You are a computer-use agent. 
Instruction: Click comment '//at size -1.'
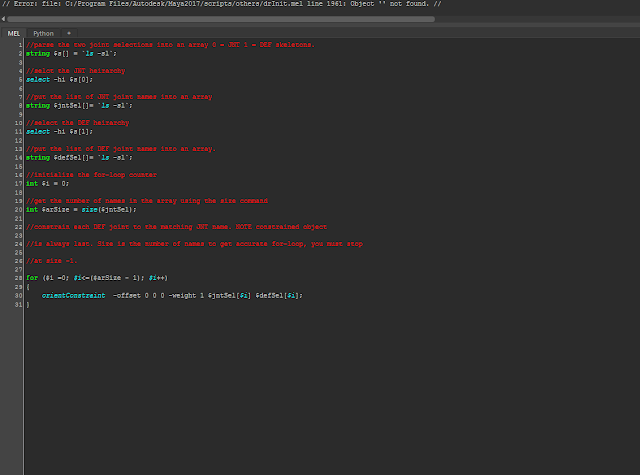coord(51,261)
